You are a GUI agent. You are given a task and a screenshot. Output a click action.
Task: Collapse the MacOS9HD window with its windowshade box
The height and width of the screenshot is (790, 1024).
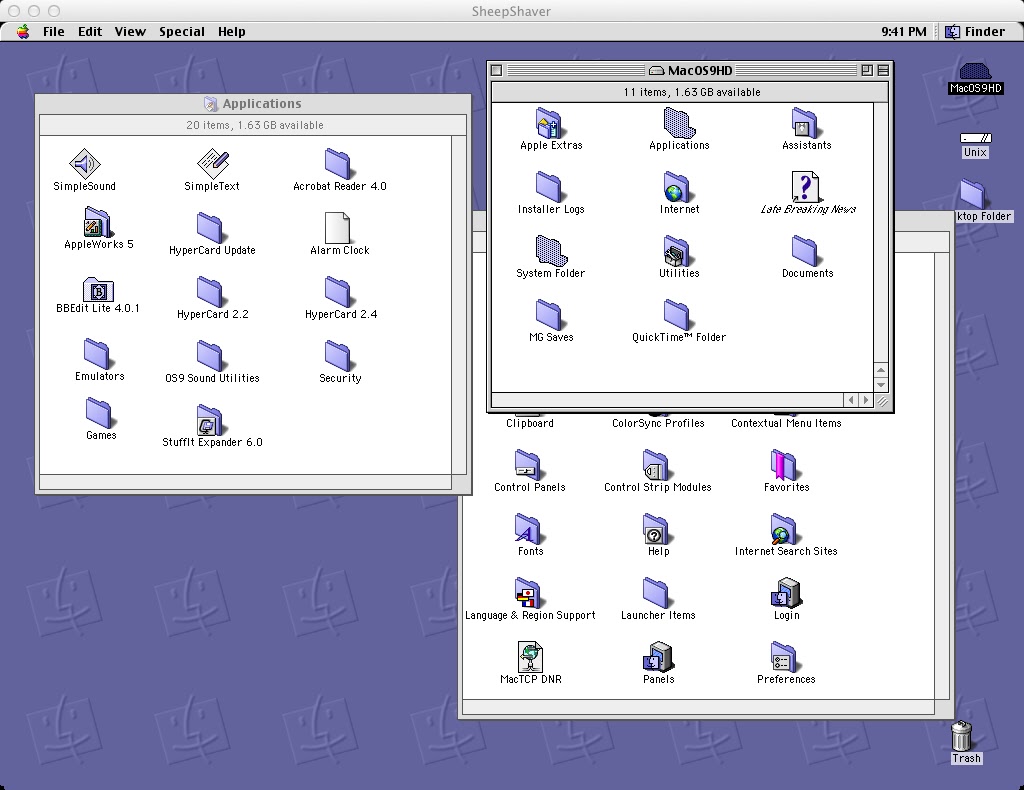click(881, 69)
